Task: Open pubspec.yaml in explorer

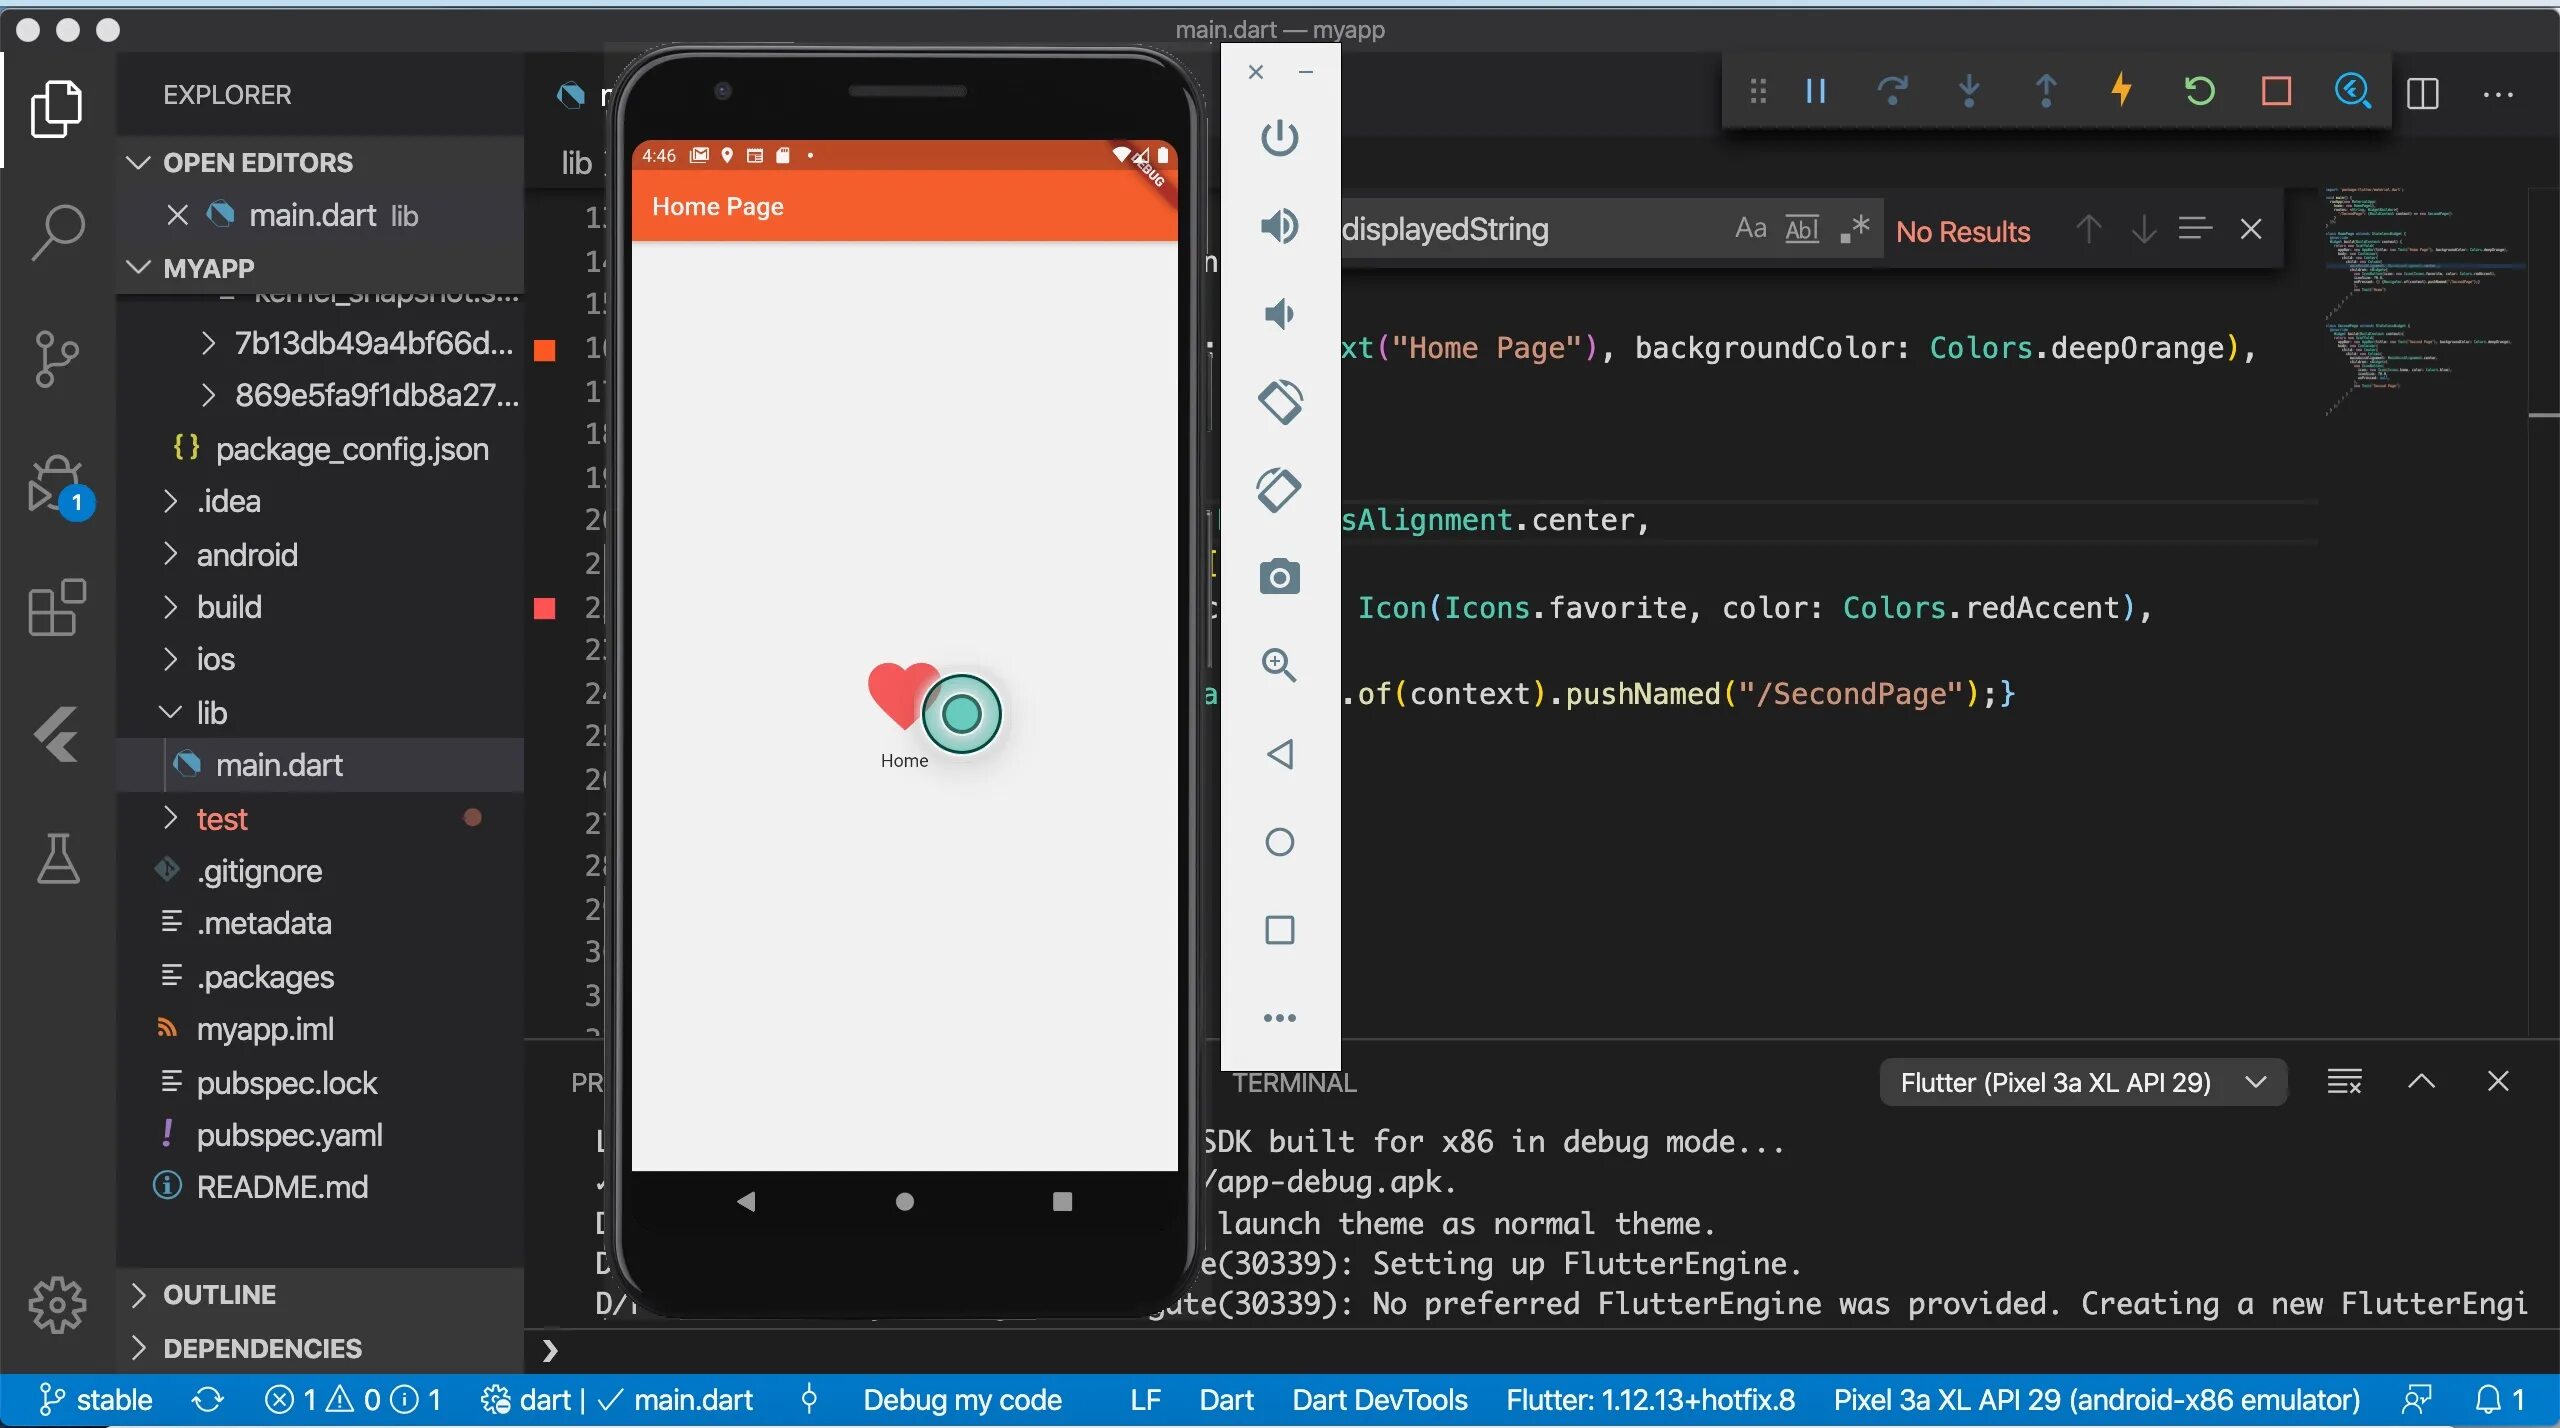Action: [289, 1135]
